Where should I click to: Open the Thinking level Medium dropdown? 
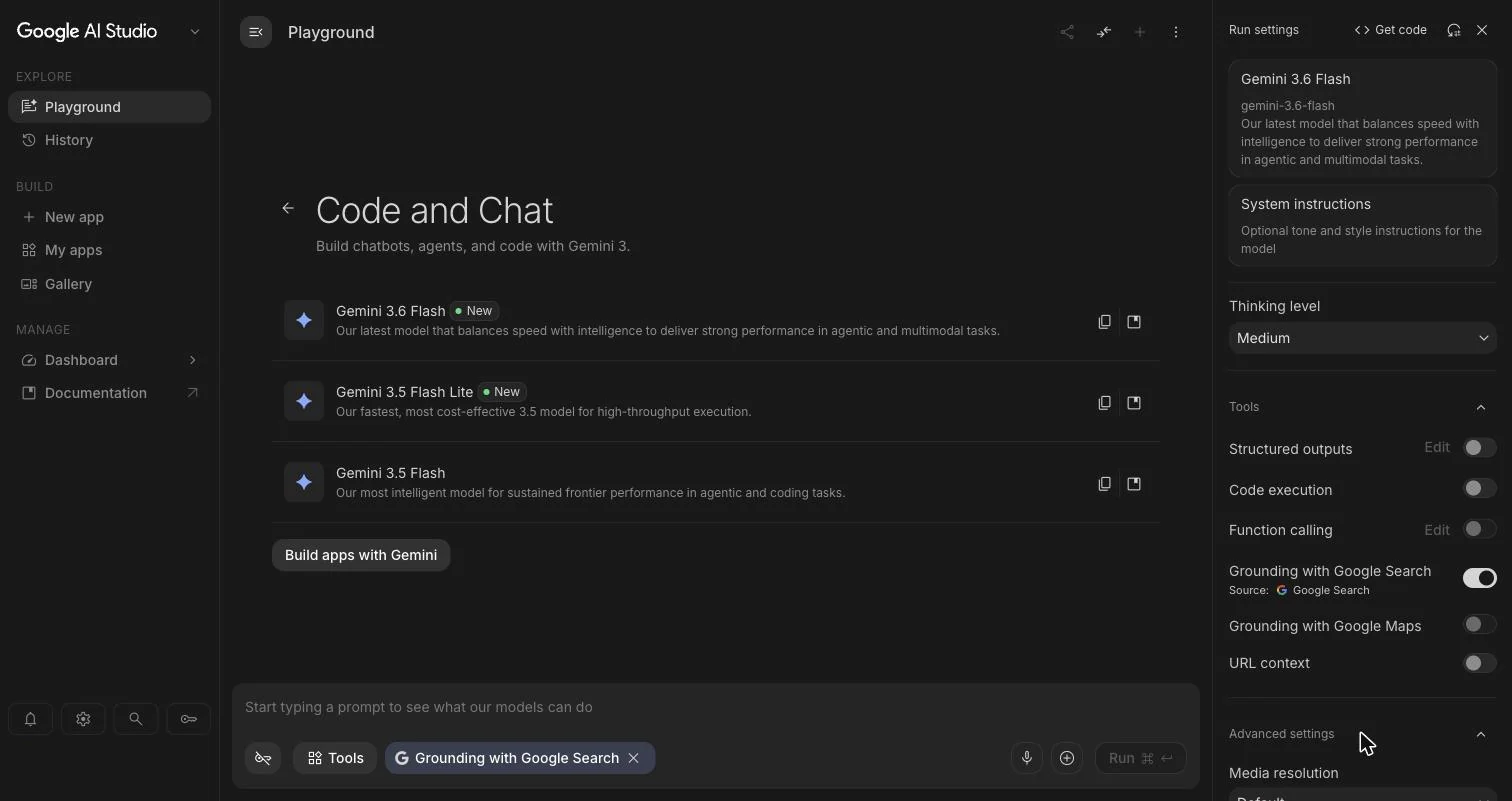1362,338
